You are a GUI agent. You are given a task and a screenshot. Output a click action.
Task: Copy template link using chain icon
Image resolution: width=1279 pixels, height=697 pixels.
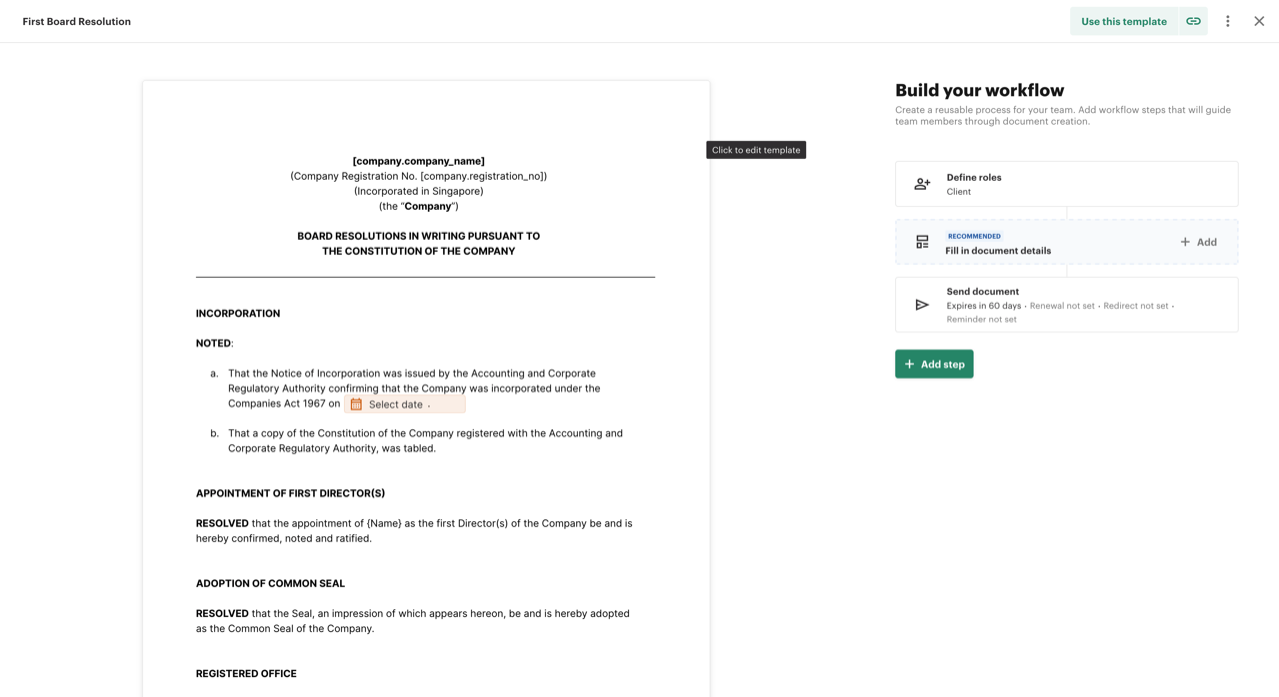coord(1193,21)
